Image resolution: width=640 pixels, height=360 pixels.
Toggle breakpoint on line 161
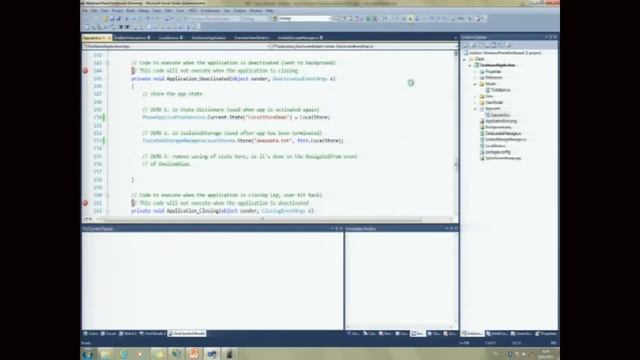coord(85,203)
